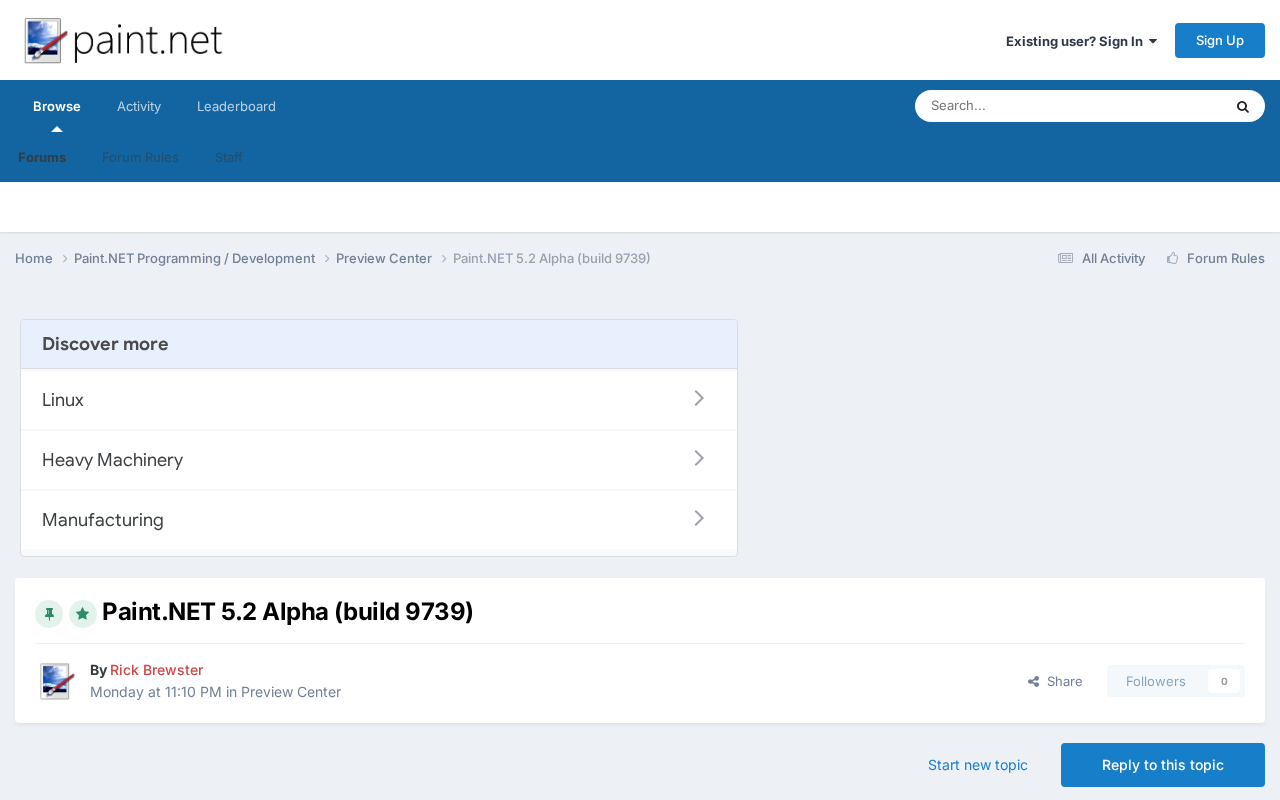Open Rick Brewster's profile link

pyautogui.click(x=157, y=670)
